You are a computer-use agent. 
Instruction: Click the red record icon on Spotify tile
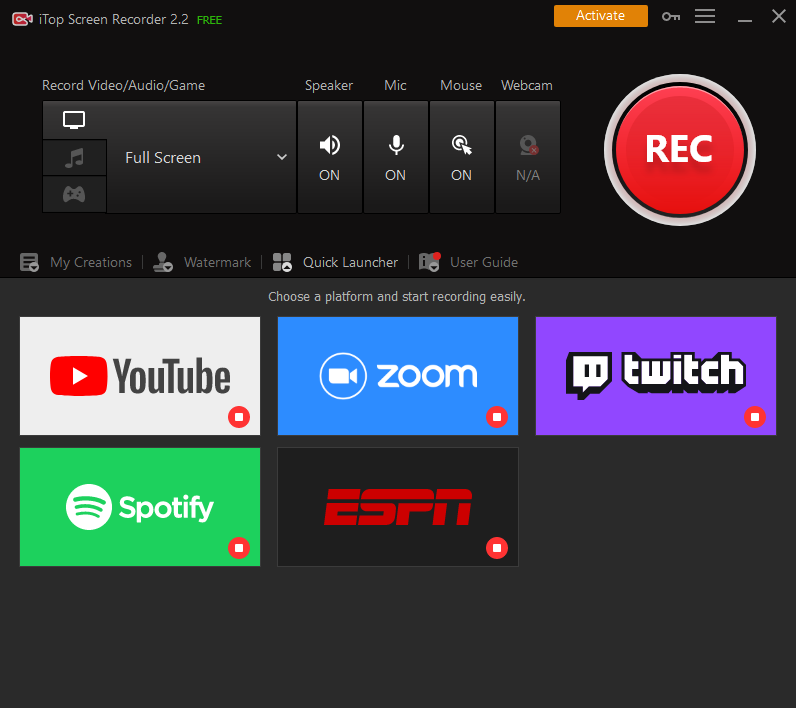pyautogui.click(x=239, y=548)
